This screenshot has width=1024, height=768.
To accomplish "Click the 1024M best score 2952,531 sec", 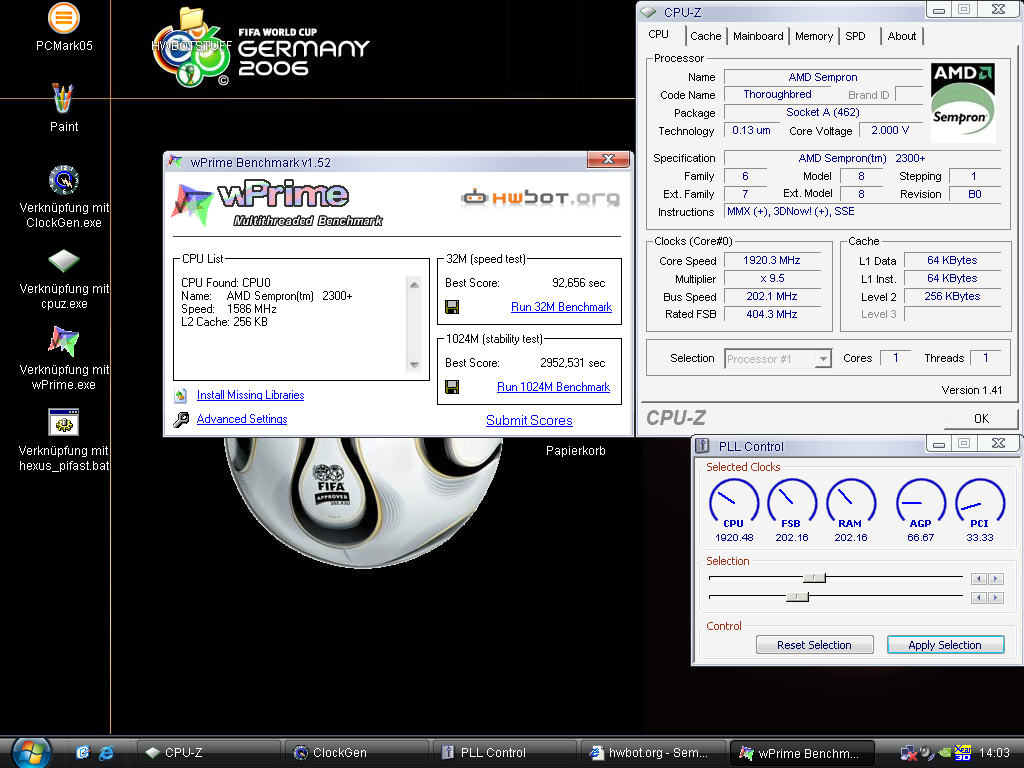I will (x=573, y=363).
